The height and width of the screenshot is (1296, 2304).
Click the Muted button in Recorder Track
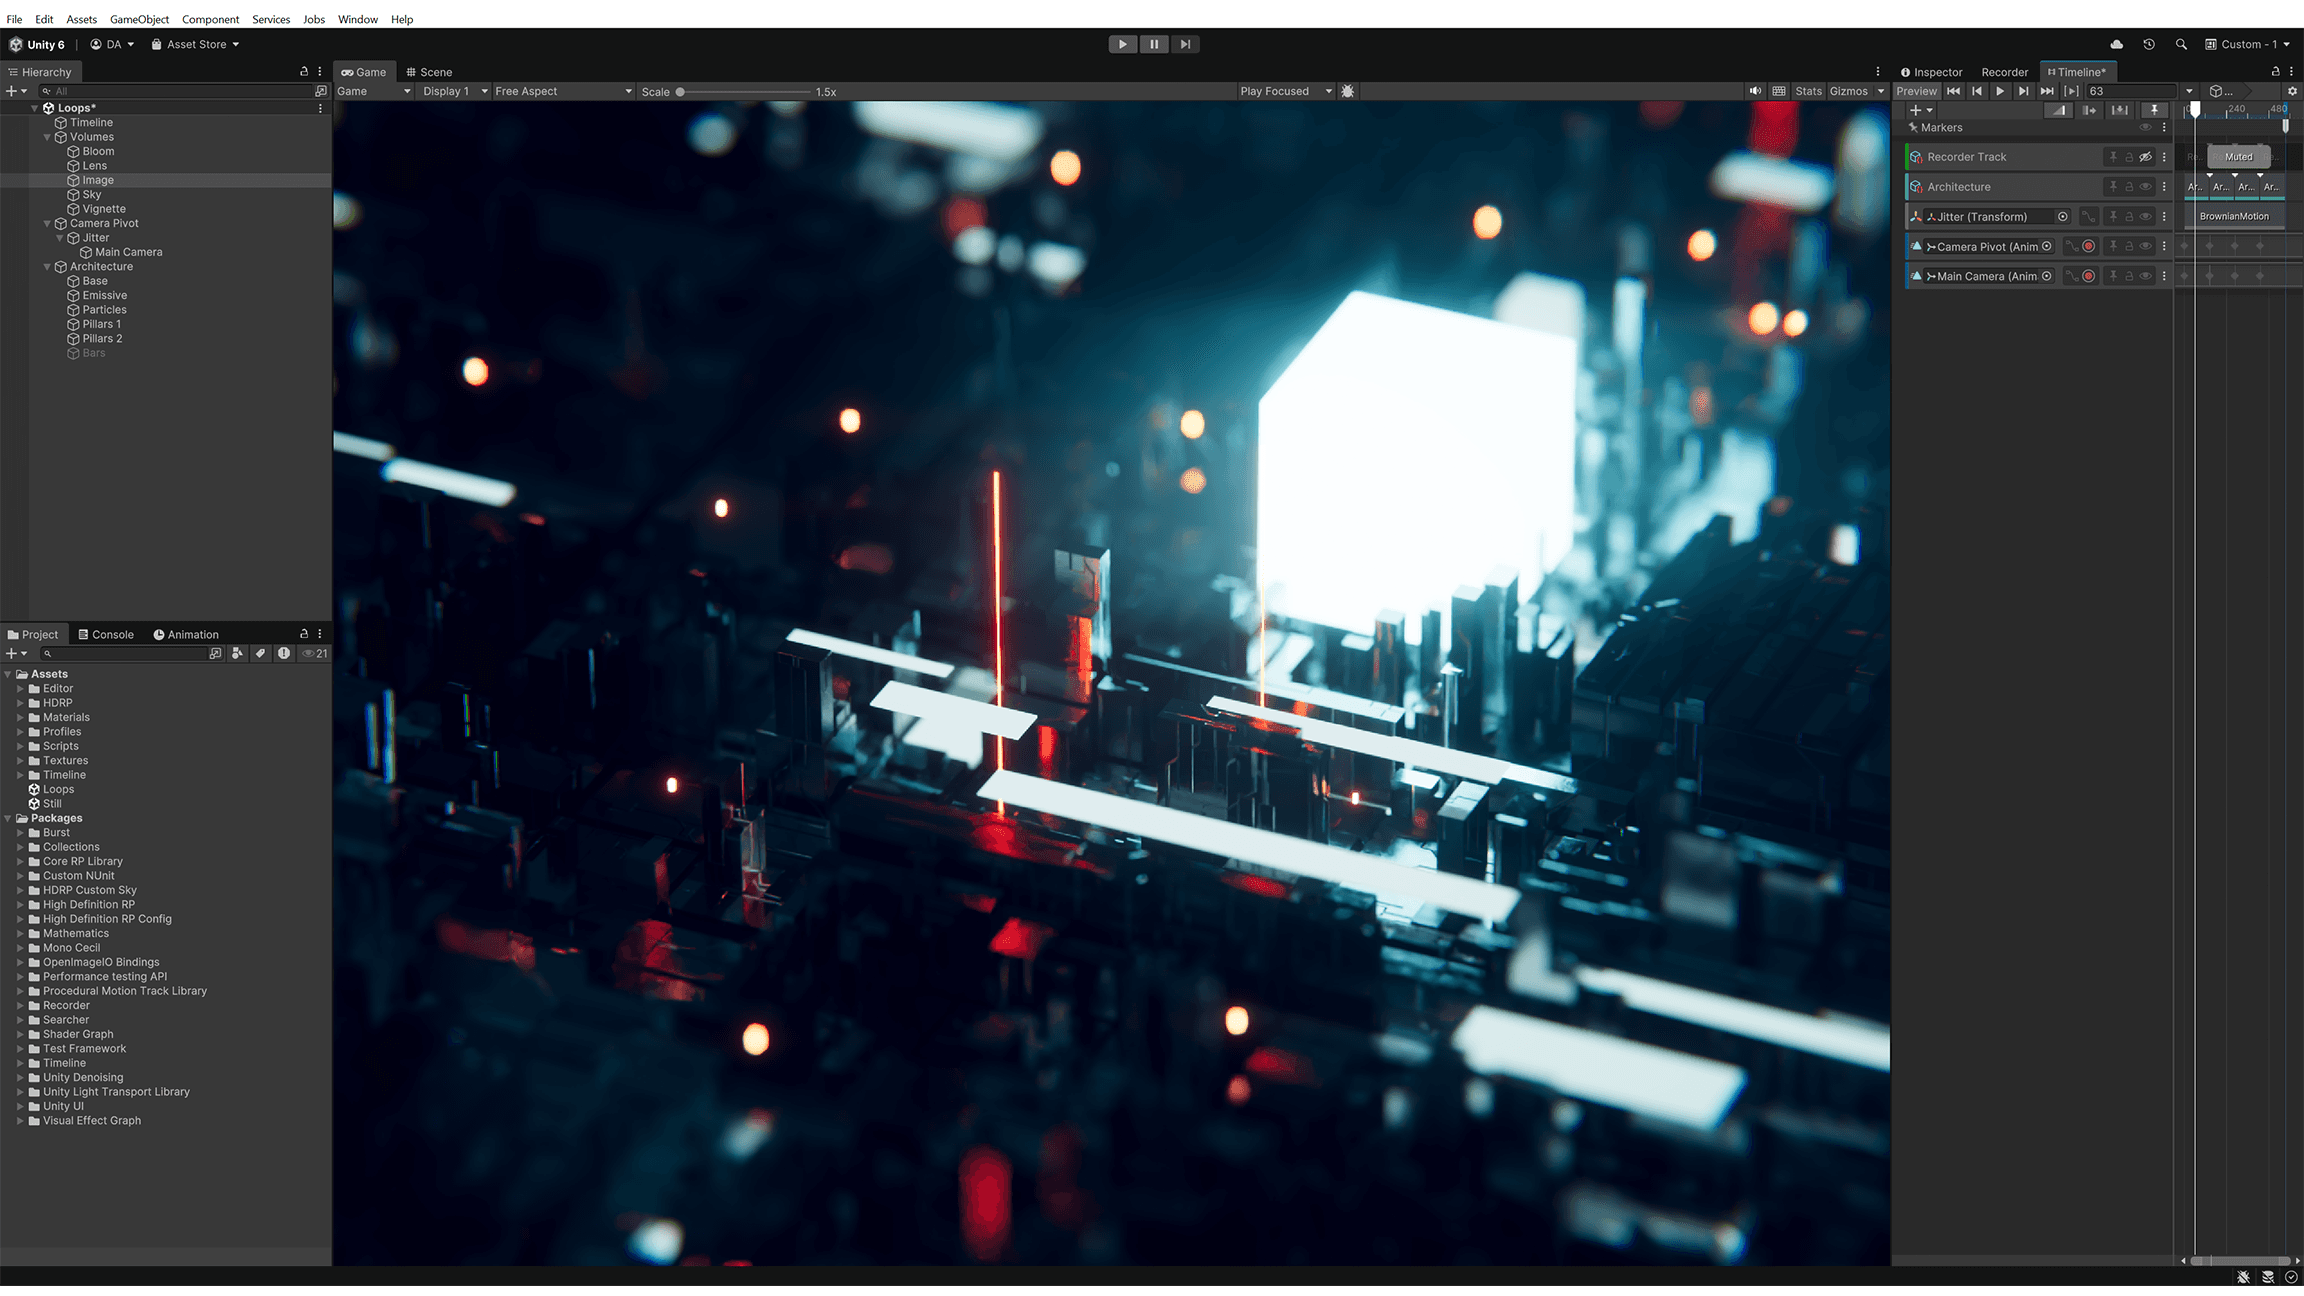pyautogui.click(x=2236, y=155)
